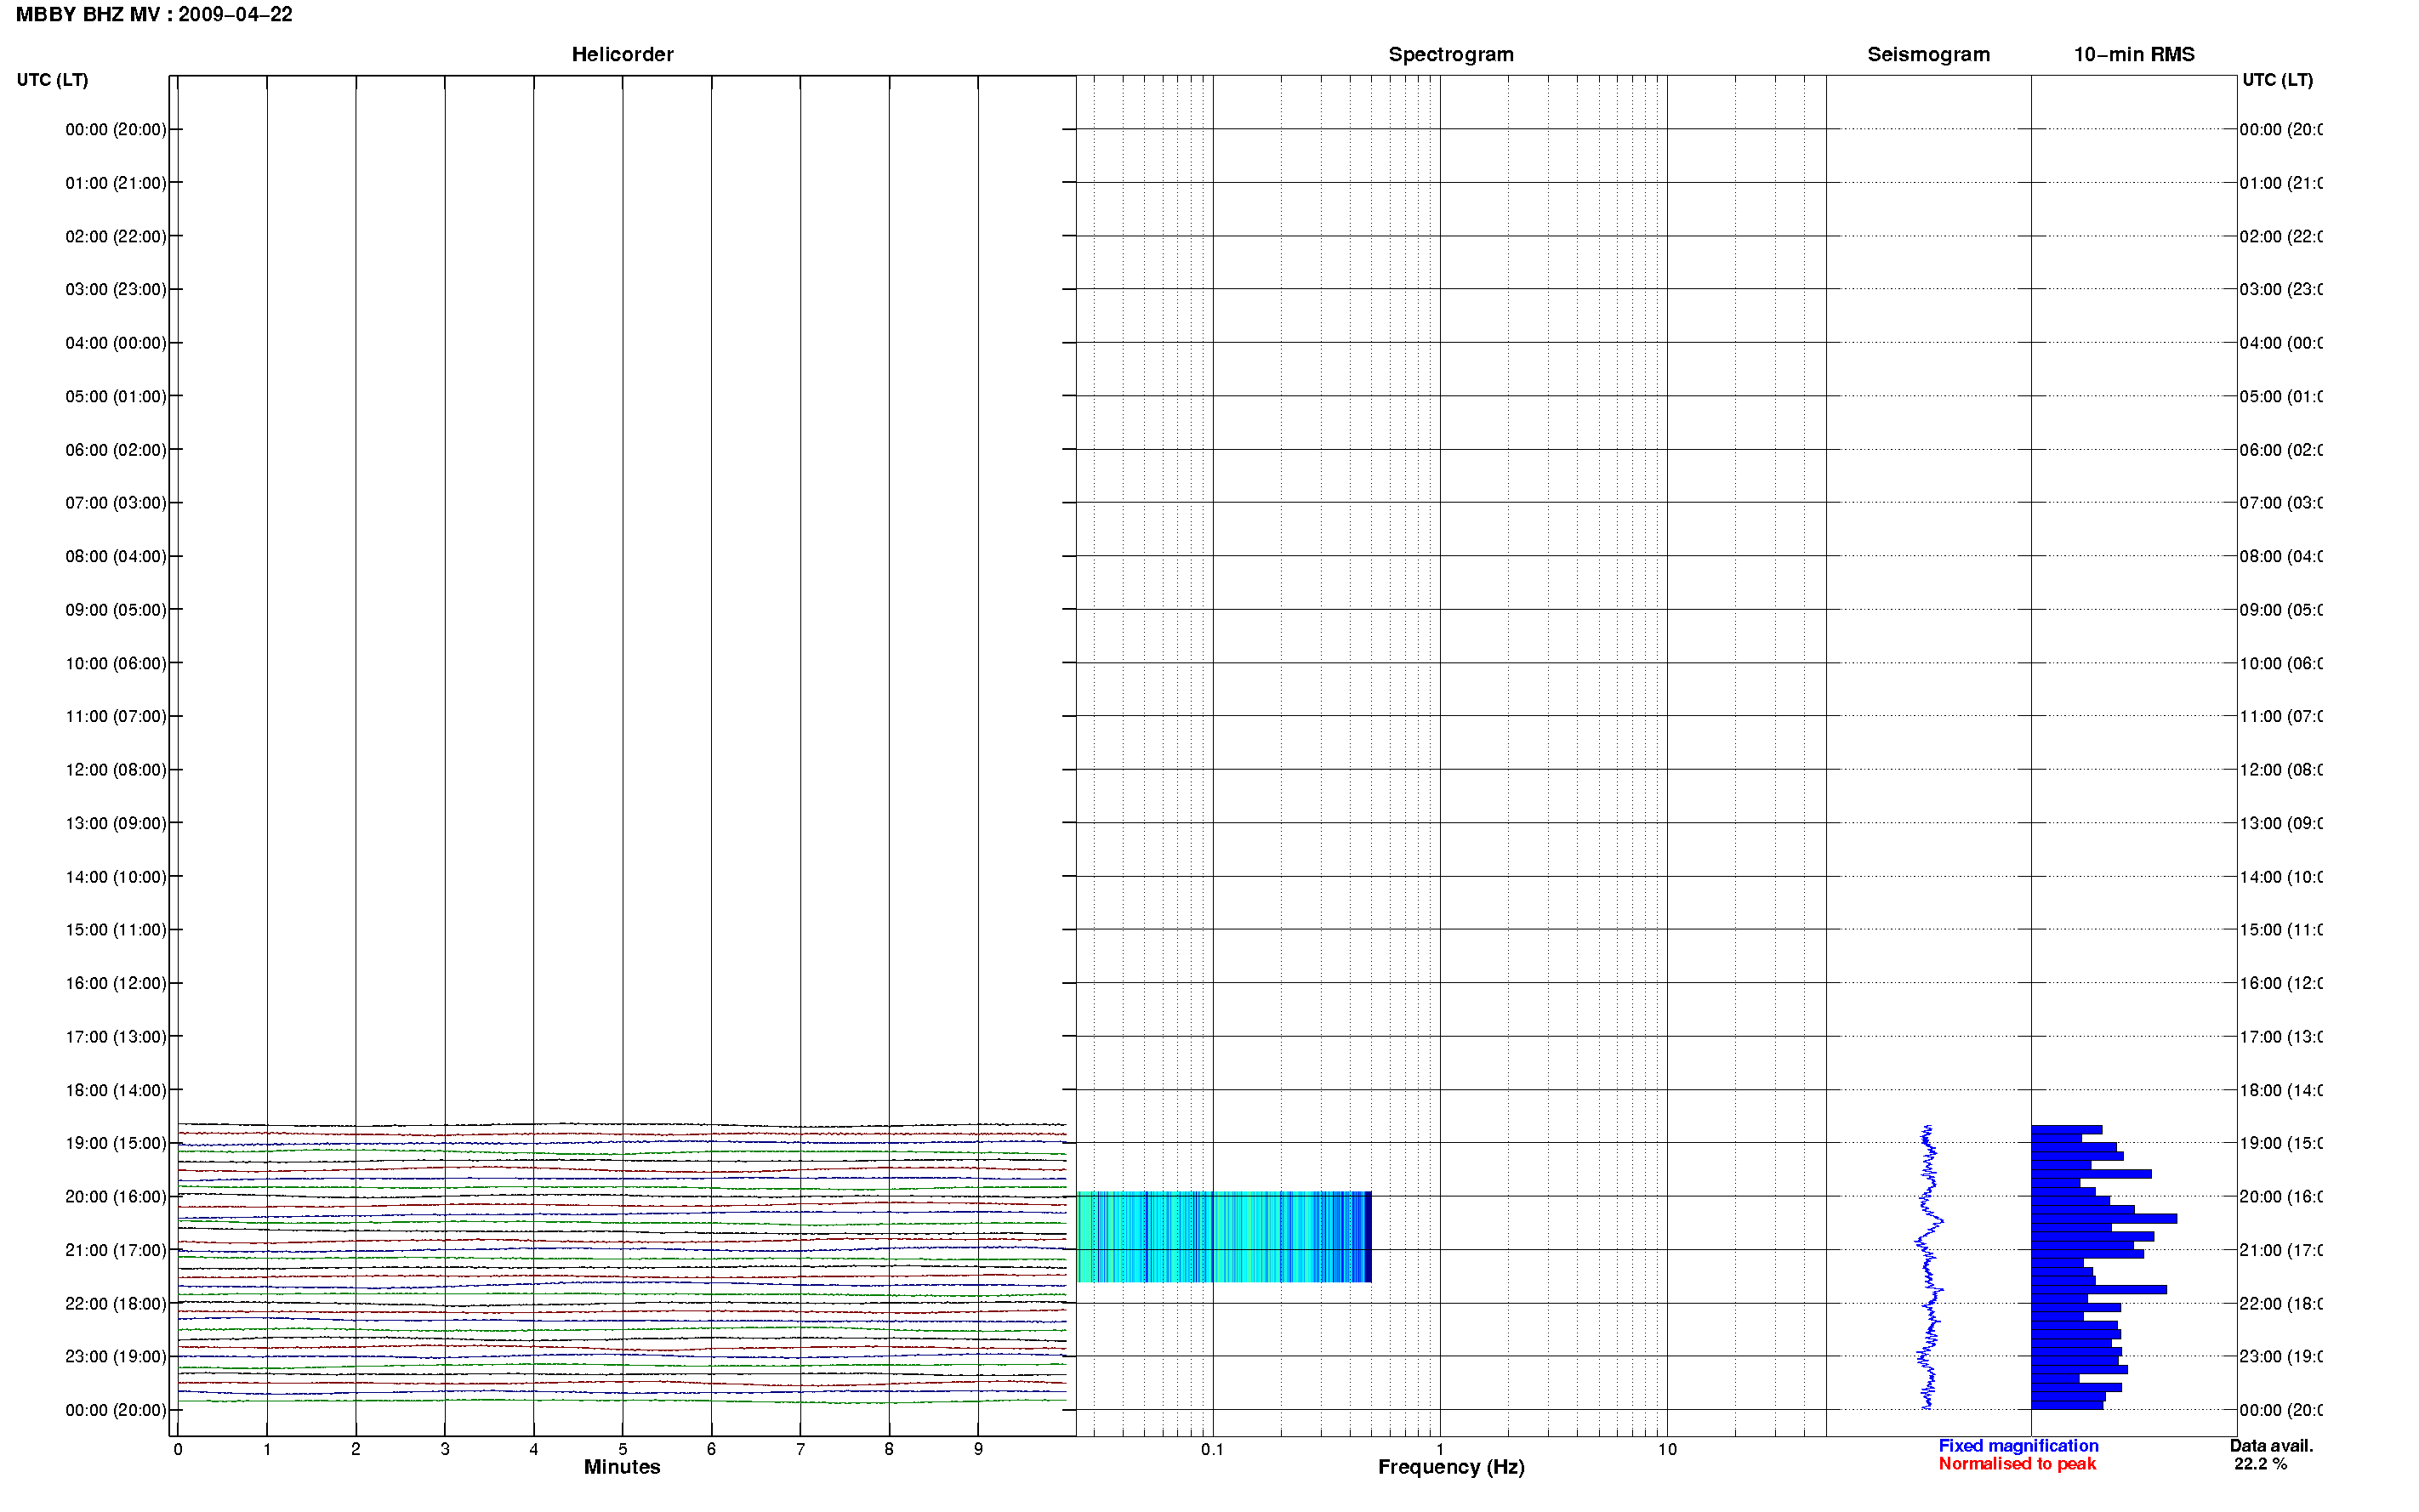Screen dimensions: 2419x1512
Task: Click the left '01:00 (21:00)' time label
Action: click(x=116, y=183)
